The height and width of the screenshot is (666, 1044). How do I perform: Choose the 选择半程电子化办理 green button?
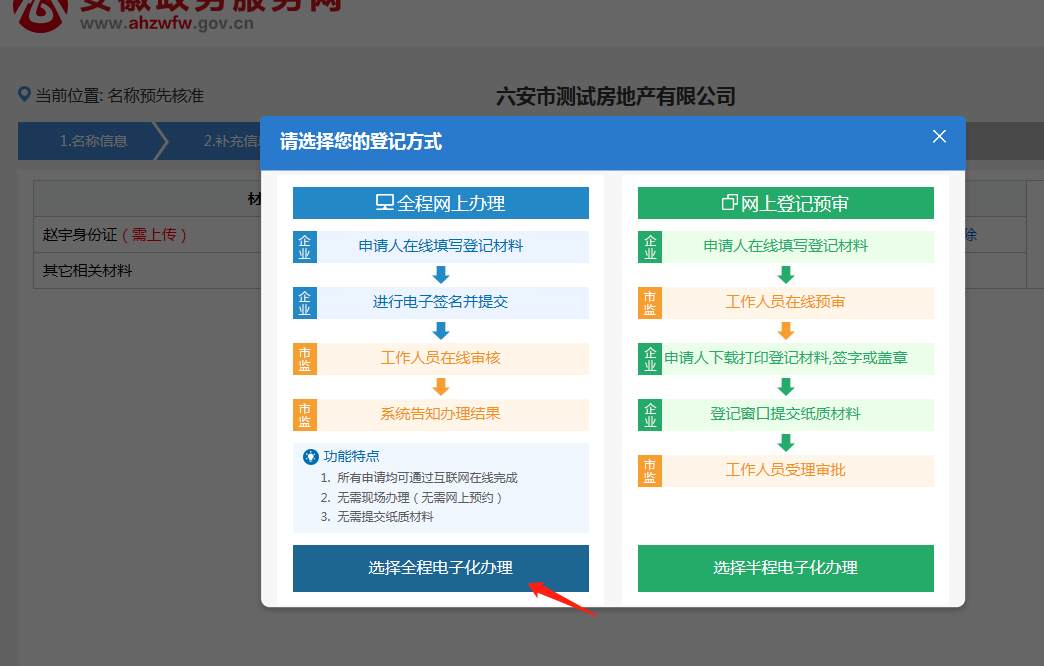(x=785, y=568)
